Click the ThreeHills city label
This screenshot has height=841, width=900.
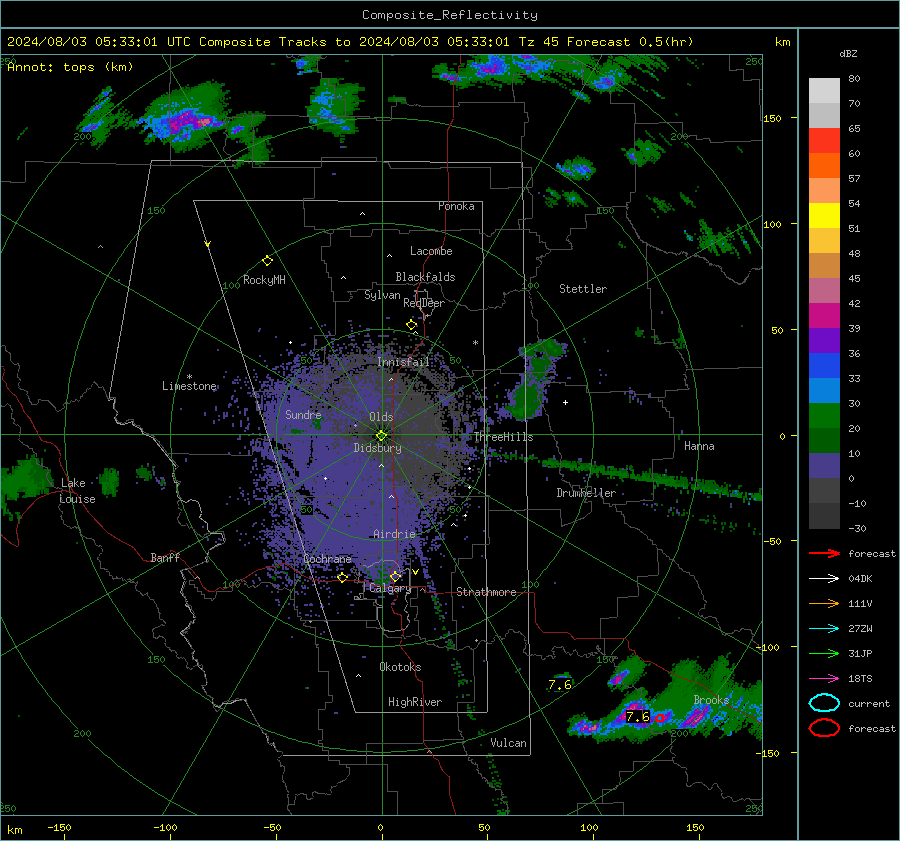(503, 437)
